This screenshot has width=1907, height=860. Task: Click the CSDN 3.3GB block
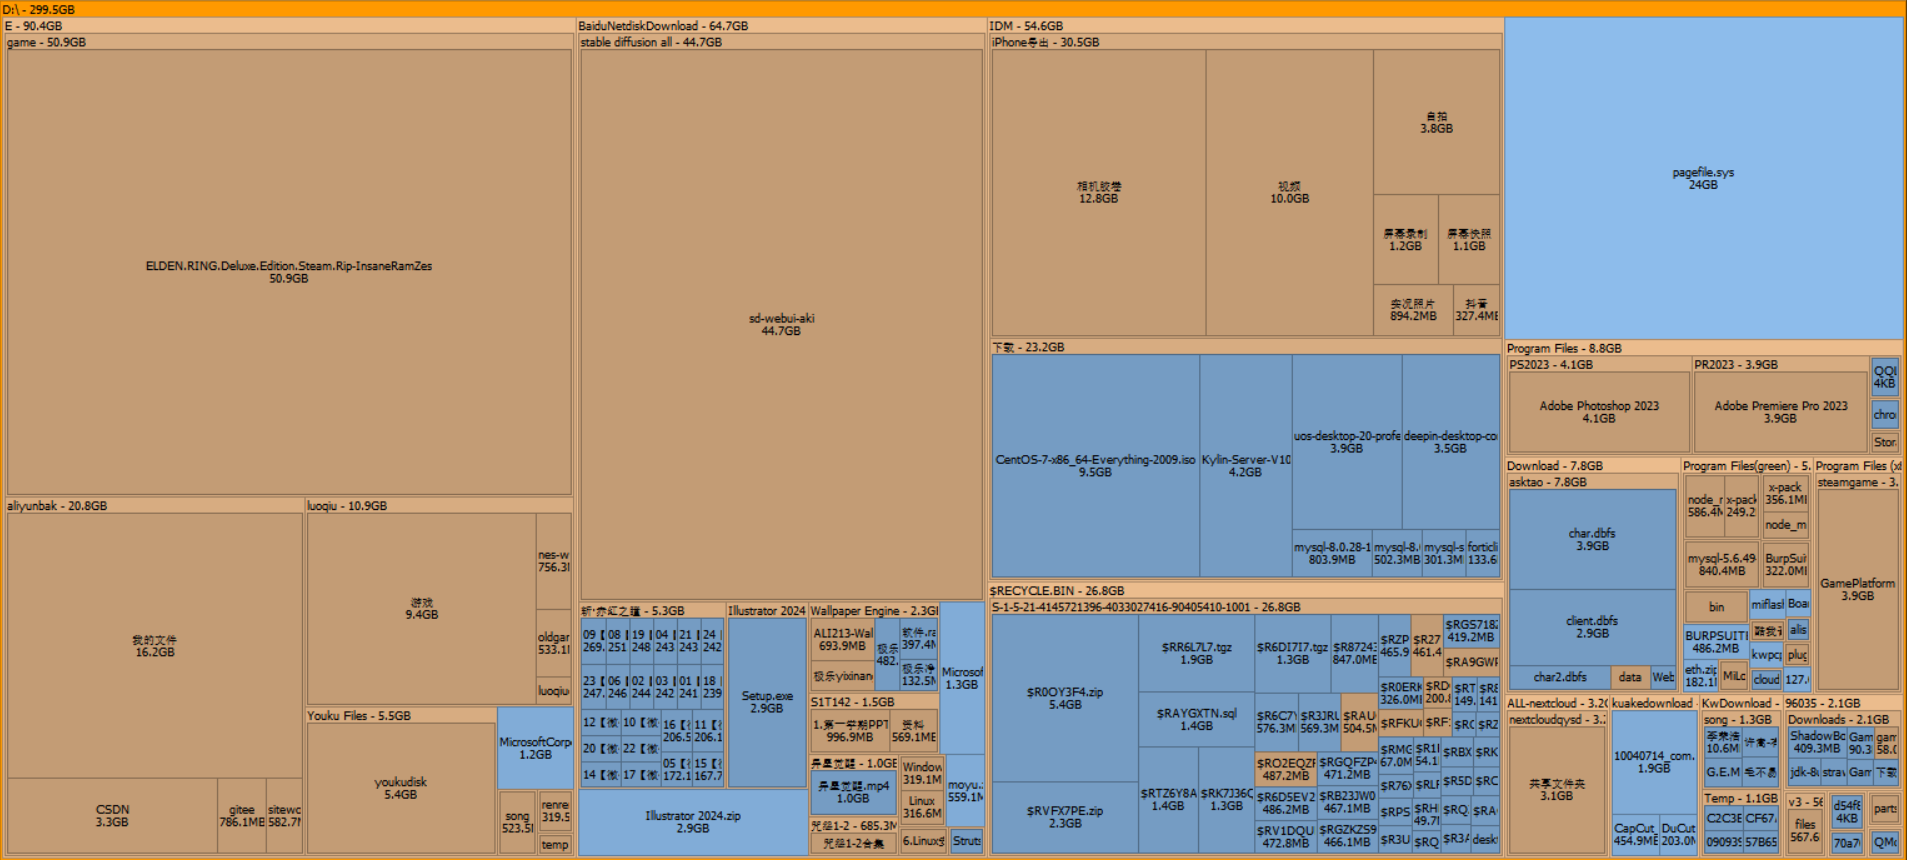112,816
